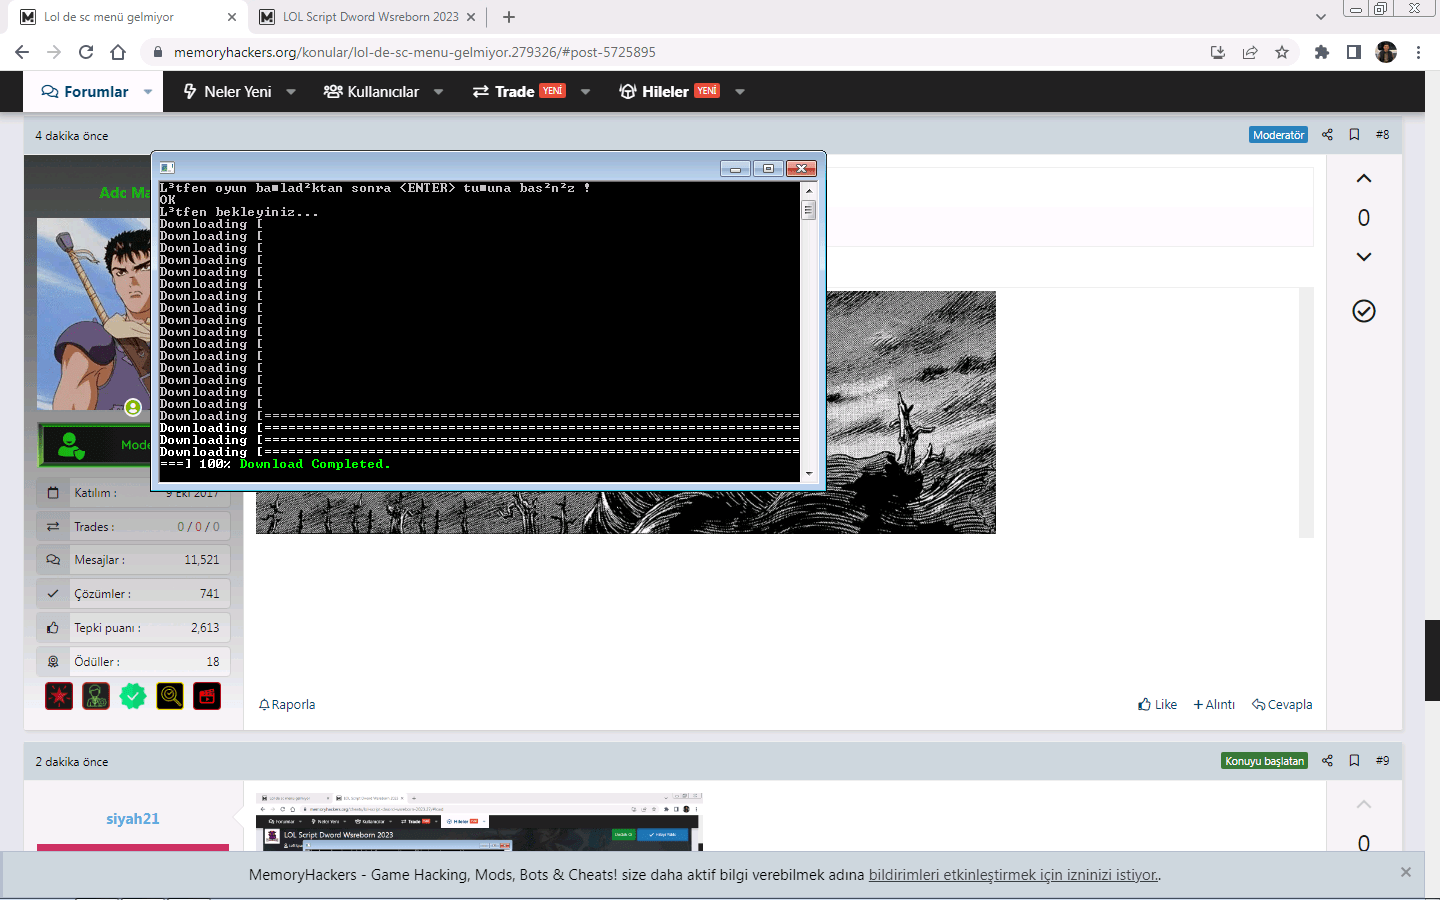Go back to the previous page
This screenshot has height=900, width=1440.
coord(22,52)
